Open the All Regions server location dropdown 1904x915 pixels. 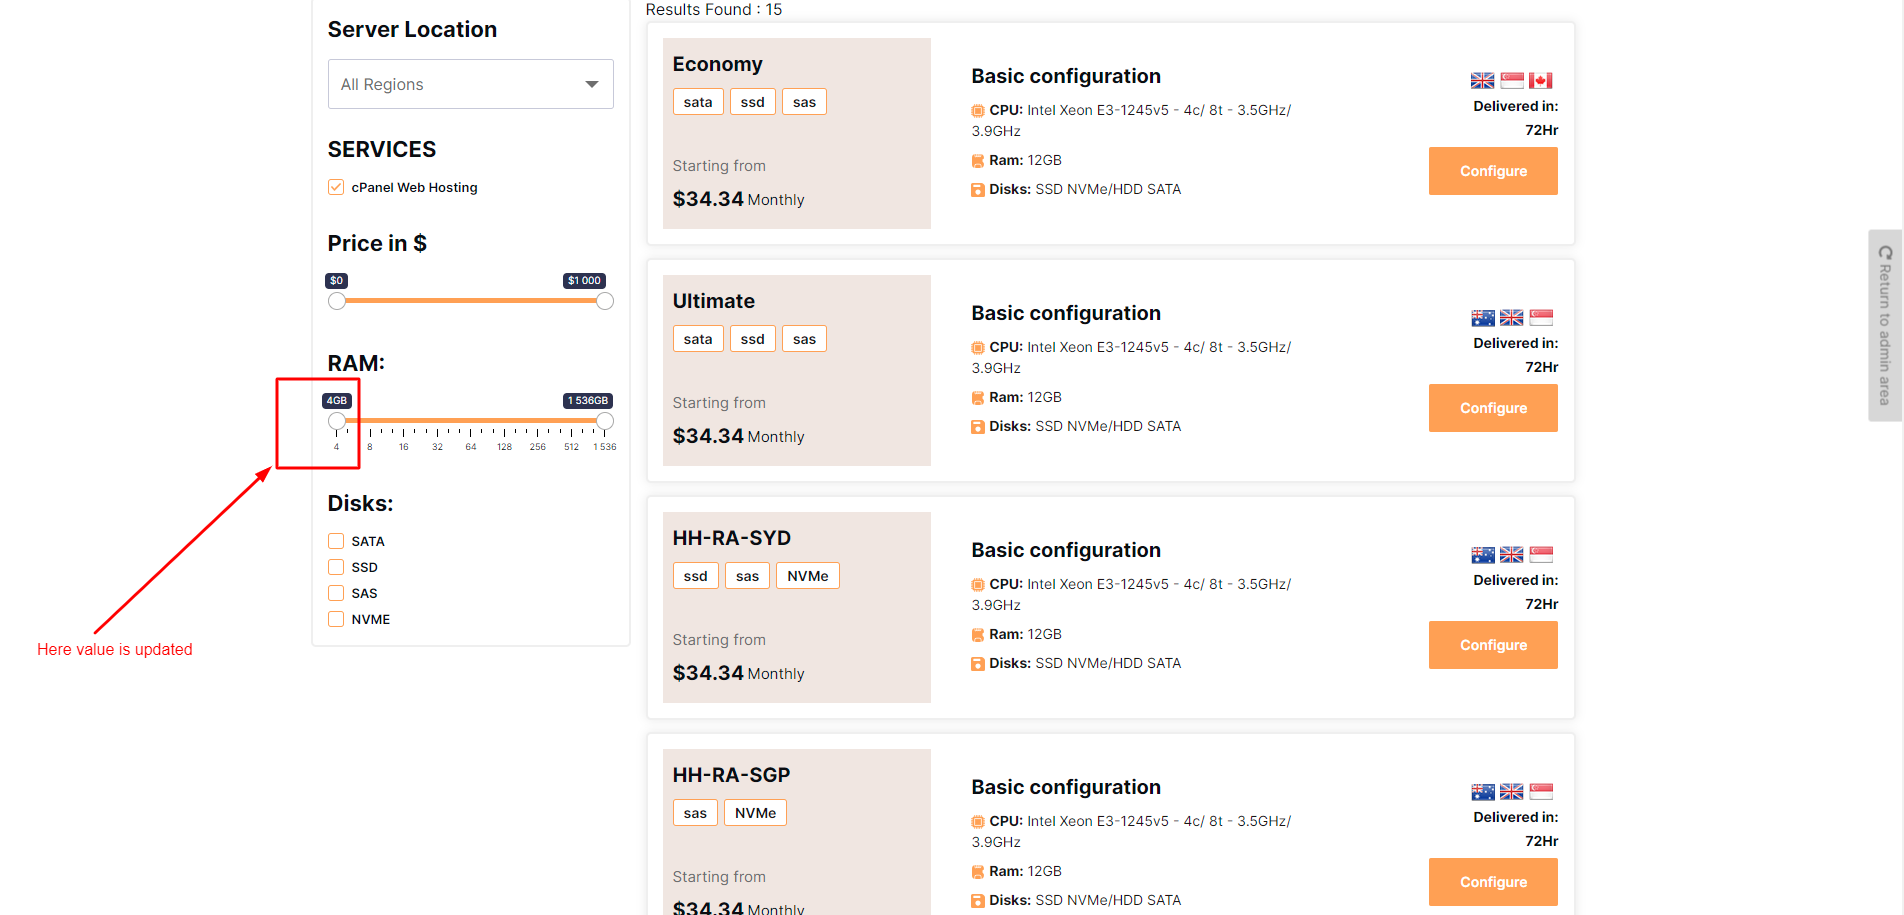470,84
